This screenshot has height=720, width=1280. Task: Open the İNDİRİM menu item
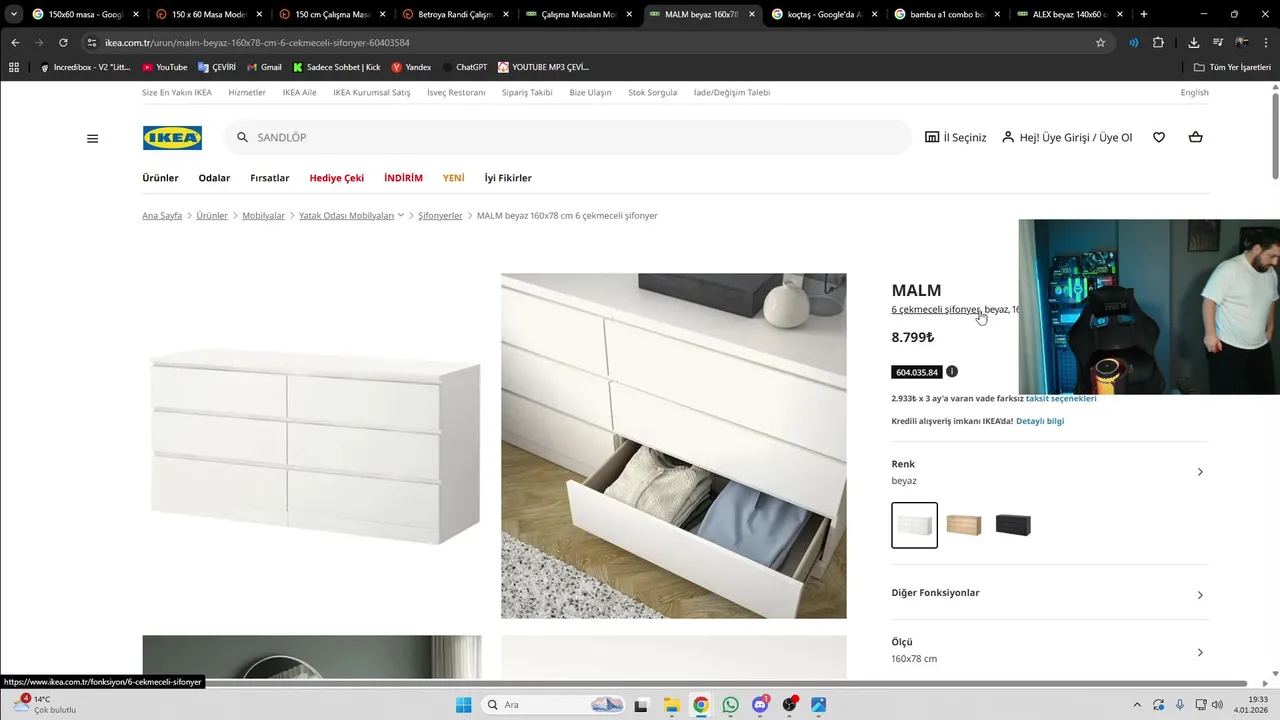[x=403, y=178]
